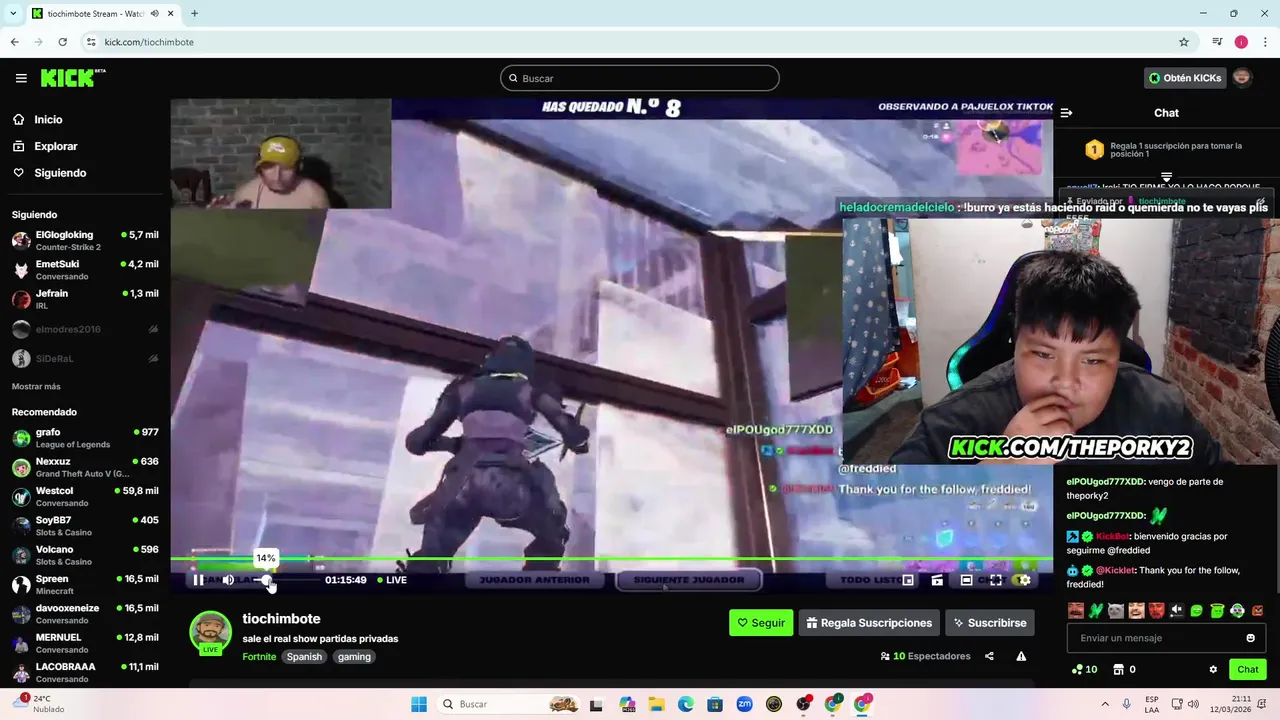Select the Spanish tag
The width and height of the screenshot is (1280, 720).
point(304,657)
